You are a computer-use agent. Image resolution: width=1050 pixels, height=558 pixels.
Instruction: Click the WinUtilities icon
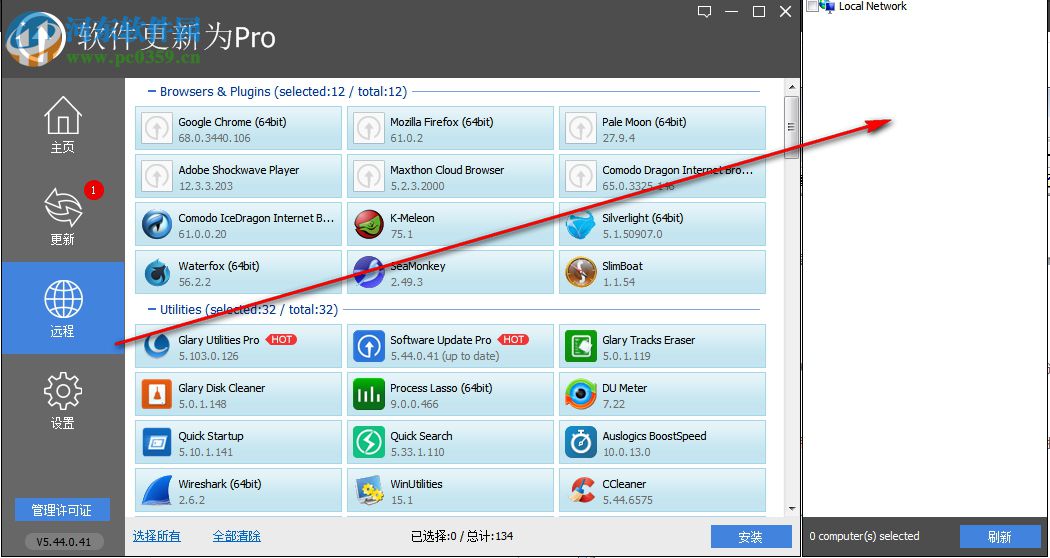(x=369, y=491)
